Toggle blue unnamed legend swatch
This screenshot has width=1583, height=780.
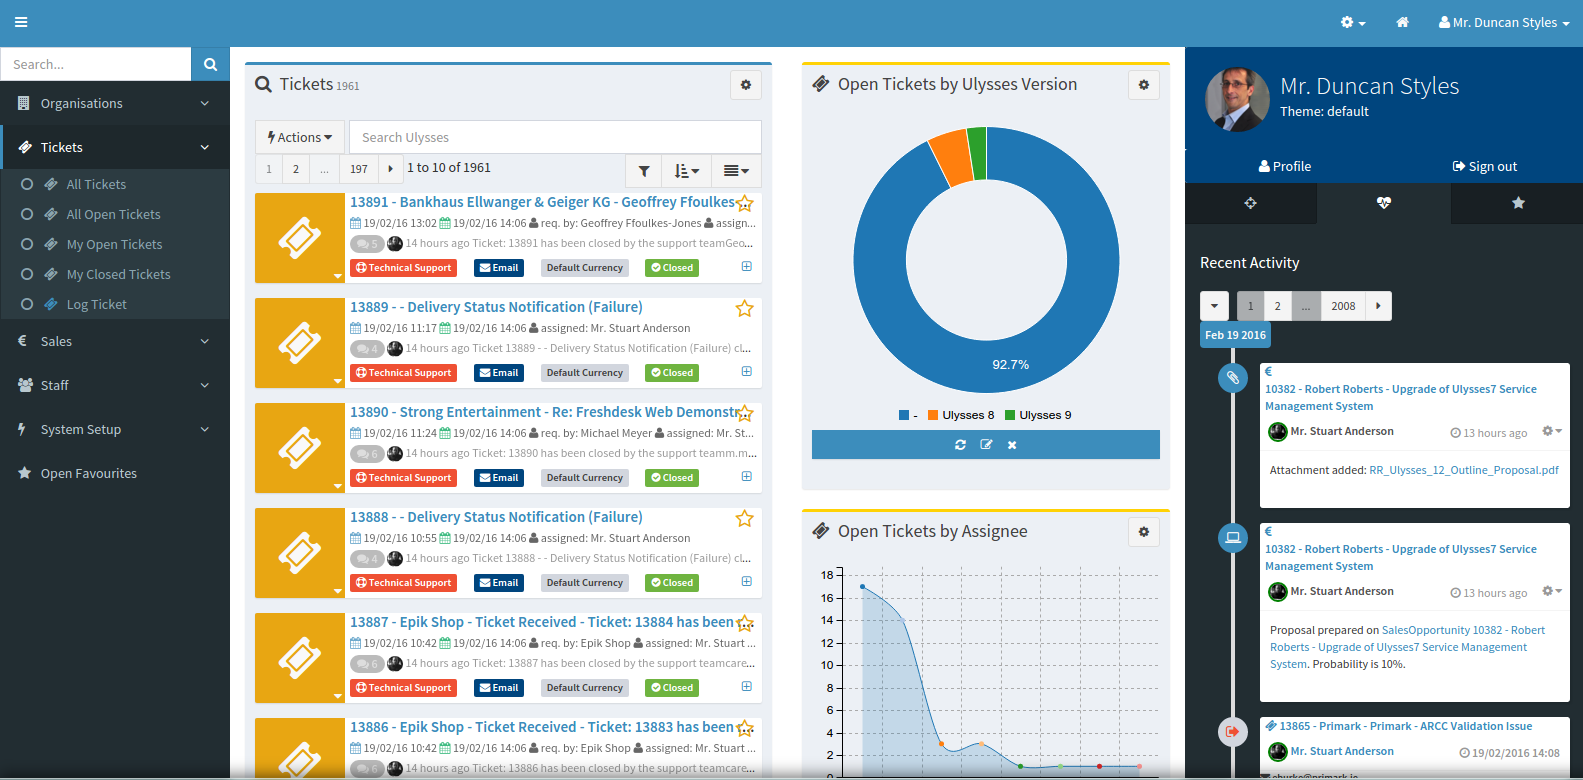point(904,415)
